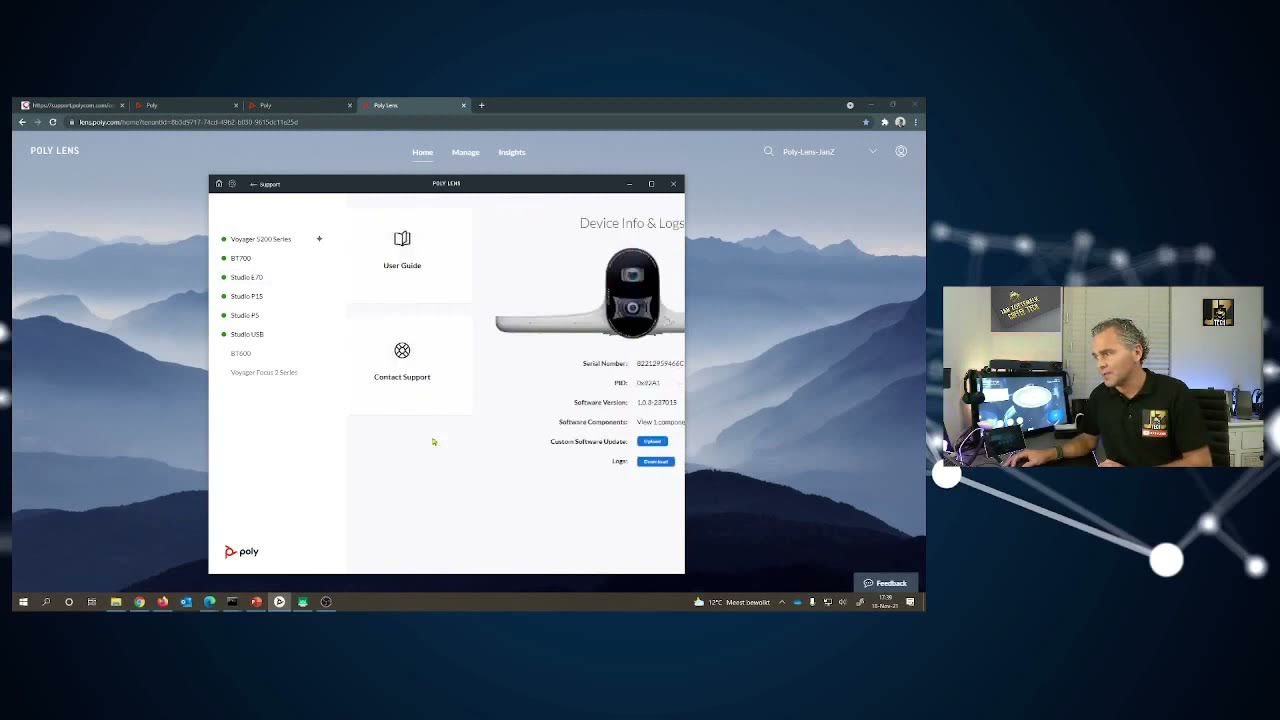Image resolution: width=1280 pixels, height=720 pixels.
Task: Open Google Chrome from taskbar
Action: [139, 602]
